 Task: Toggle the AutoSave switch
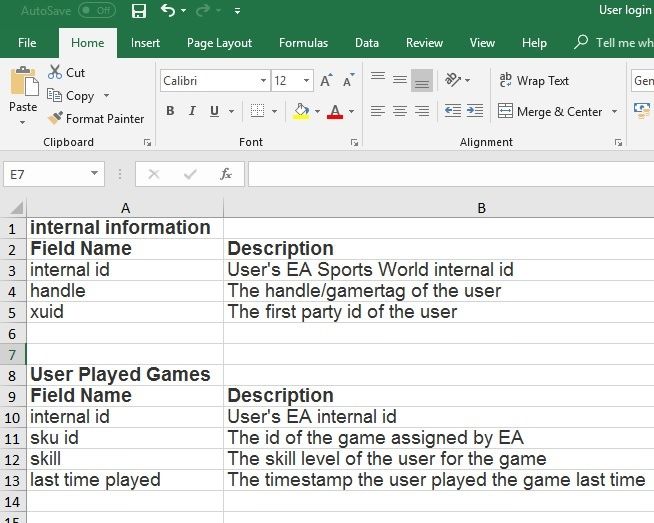pyautogui.click(x=96, y=11)
